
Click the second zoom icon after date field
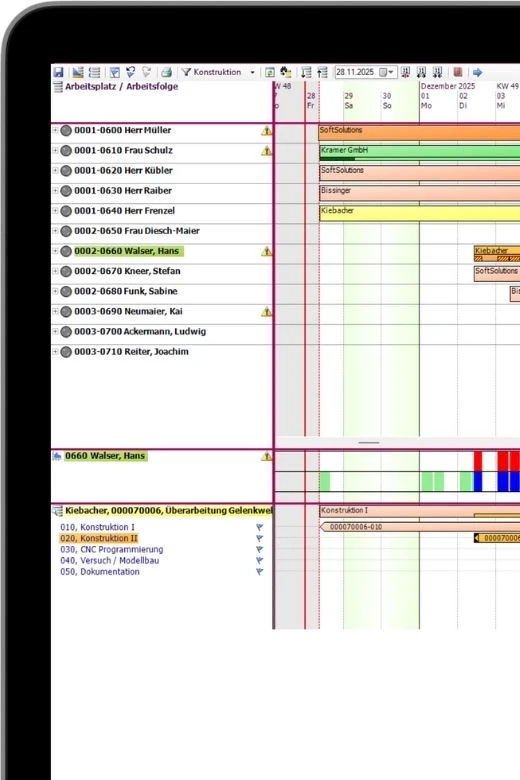pyautogui.click(x=421, y=72)
